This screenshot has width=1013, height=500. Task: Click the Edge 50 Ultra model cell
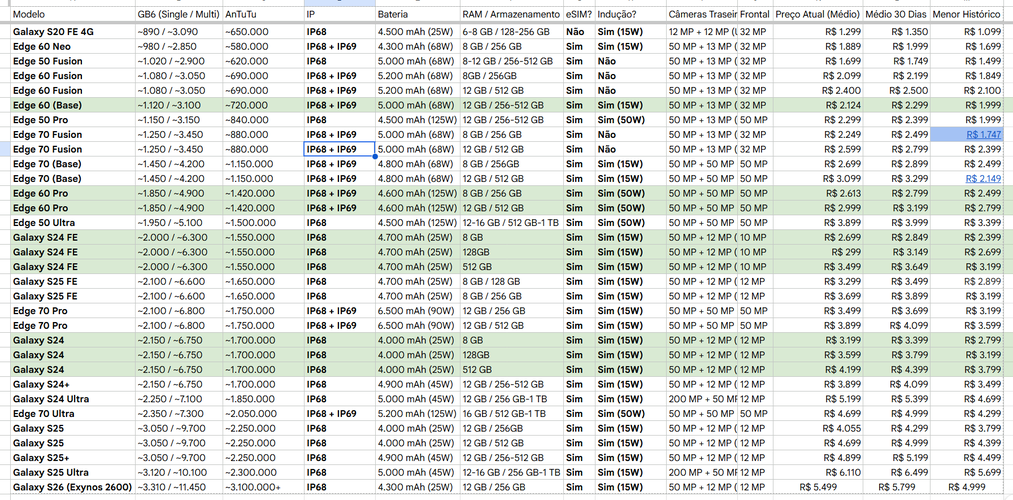[72, 222]
